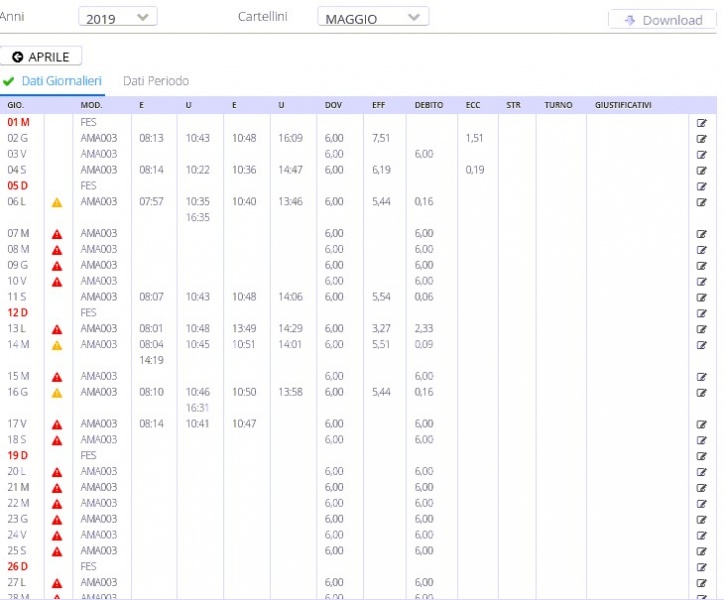This screenshot has width=724, height=600.
Task: Click the DEBITO column header
Action: [430, 105]
